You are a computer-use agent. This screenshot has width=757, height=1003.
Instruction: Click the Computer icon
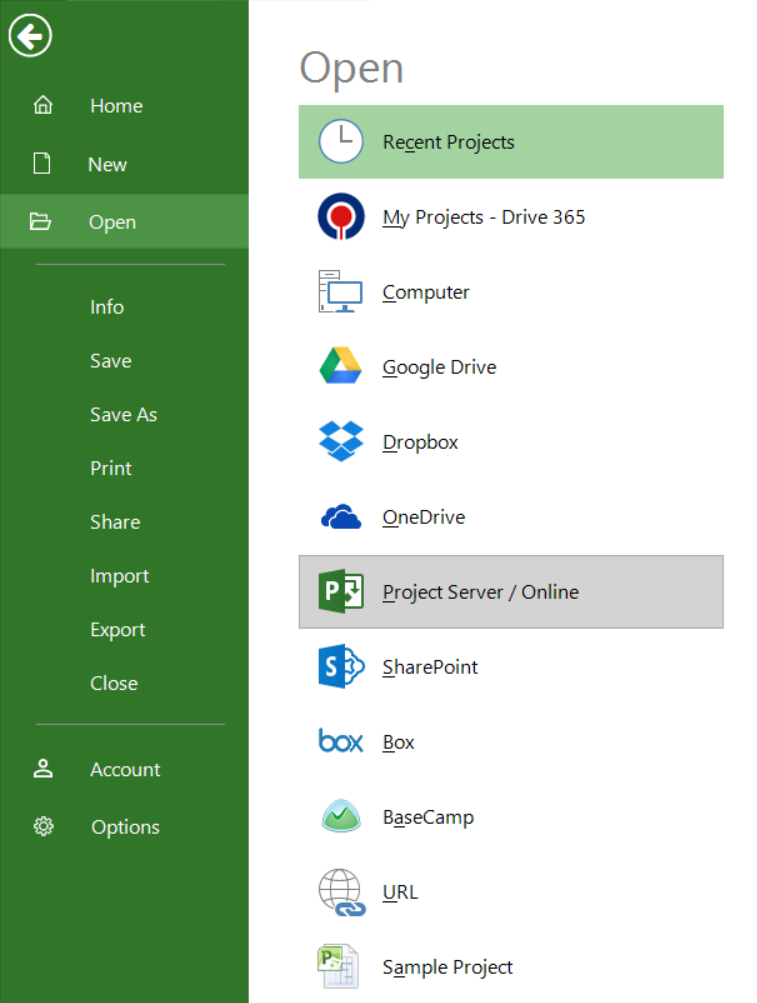341,292
